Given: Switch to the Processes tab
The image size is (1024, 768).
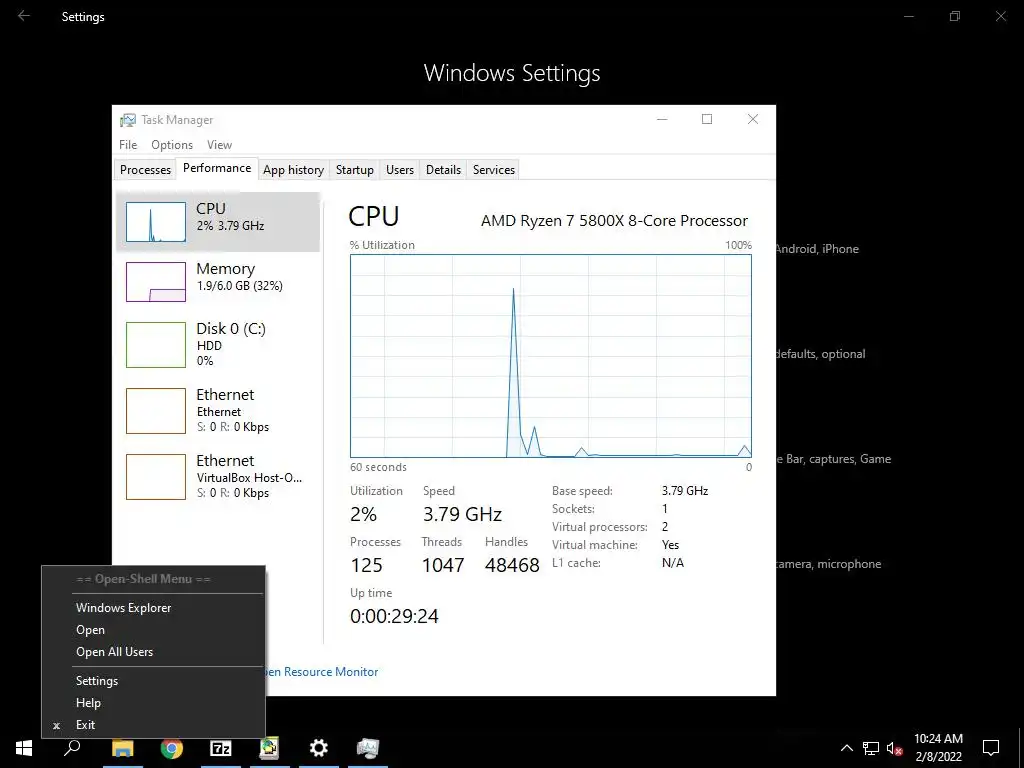Looking at the screenshot, I should point(145,170).
